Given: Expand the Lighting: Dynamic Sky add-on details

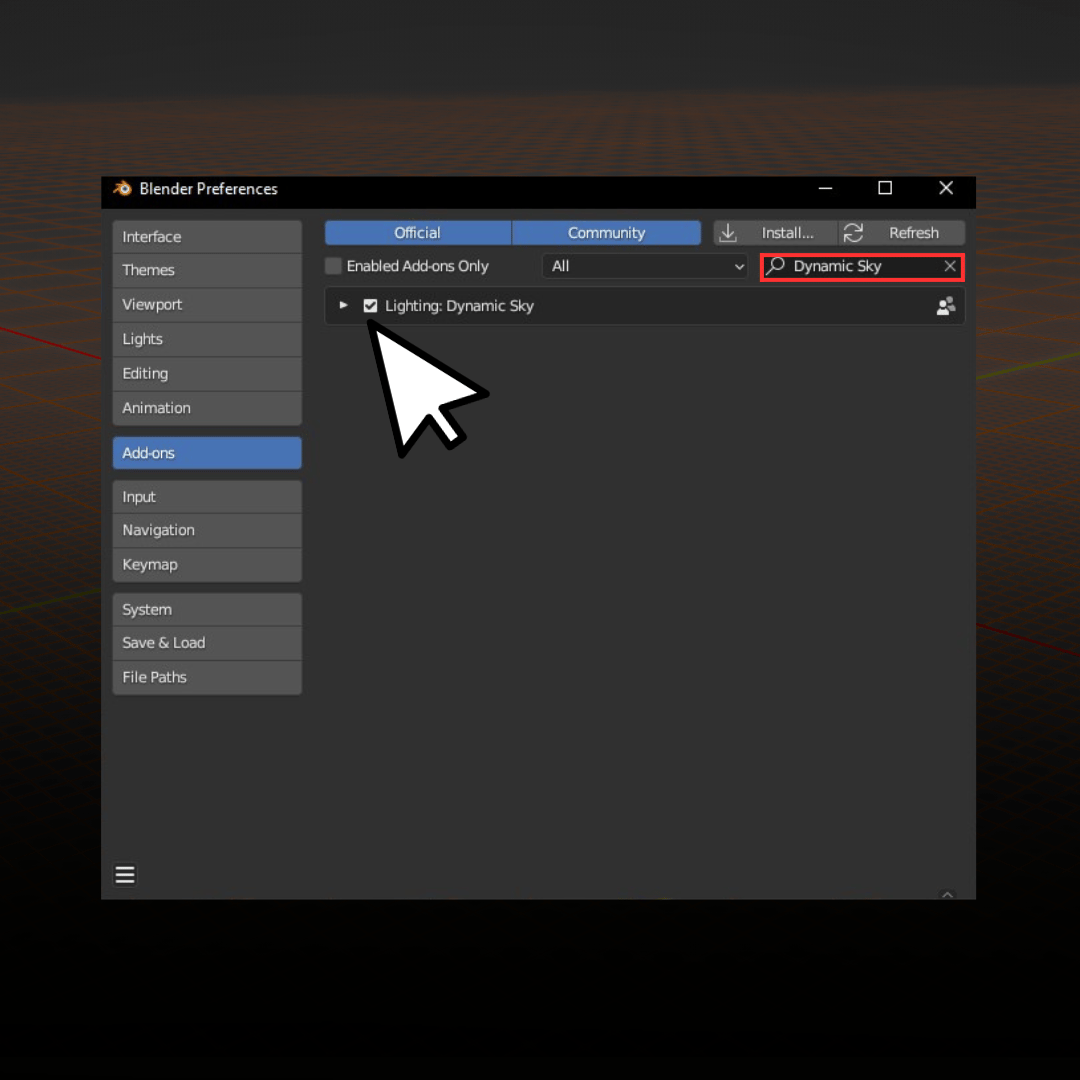Looking at the screenshot, I should pyautogui.click(x=343, y=305).
